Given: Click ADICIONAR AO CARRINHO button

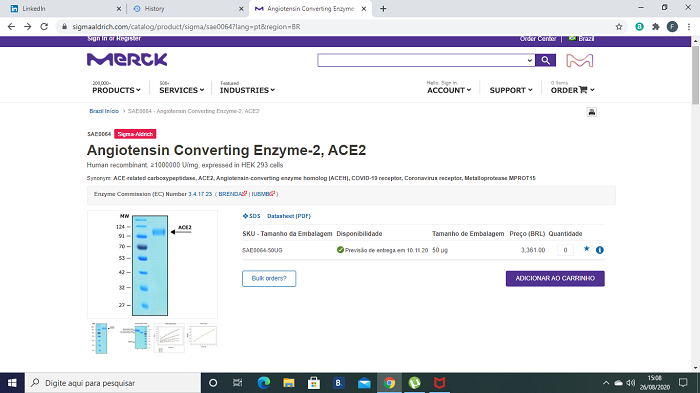Looking at the screenshot, I should [x=555, y=278].
